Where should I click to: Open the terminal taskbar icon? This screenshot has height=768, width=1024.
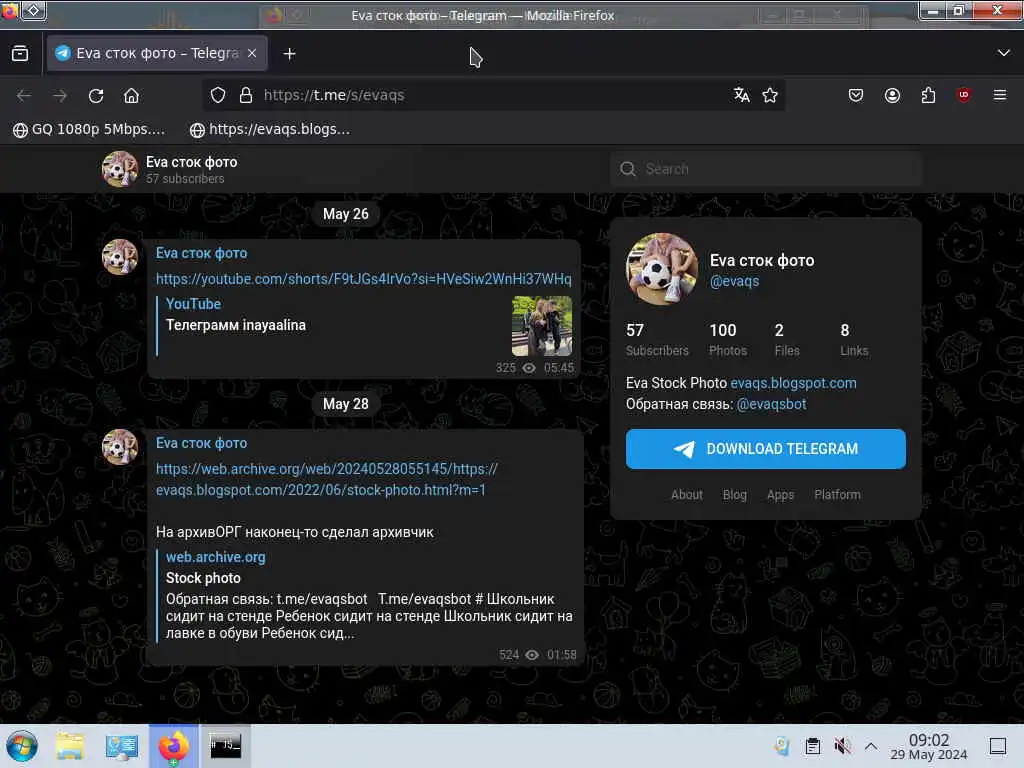pos(225,746)
